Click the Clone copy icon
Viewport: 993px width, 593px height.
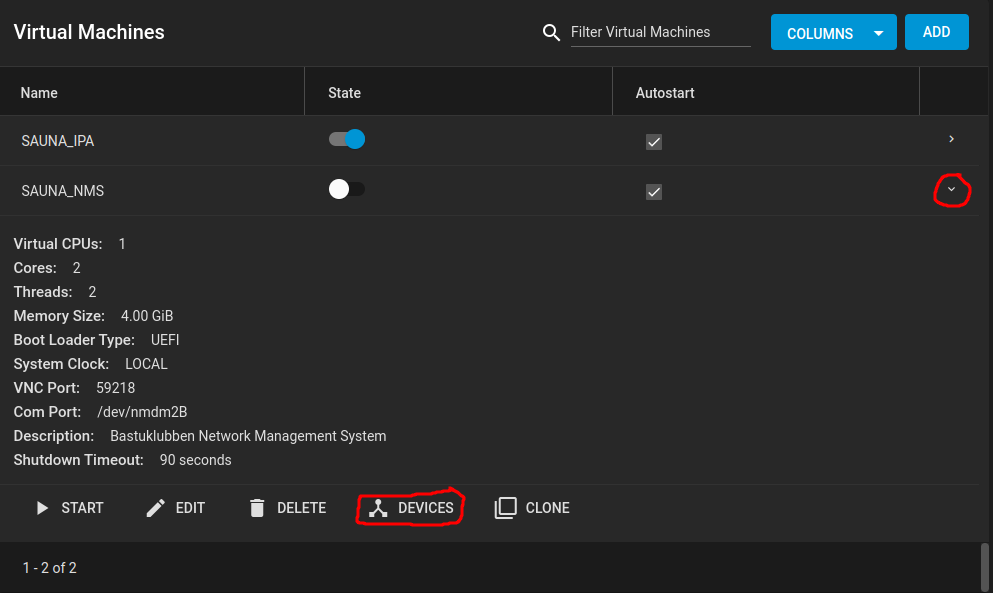pos(505,508)
